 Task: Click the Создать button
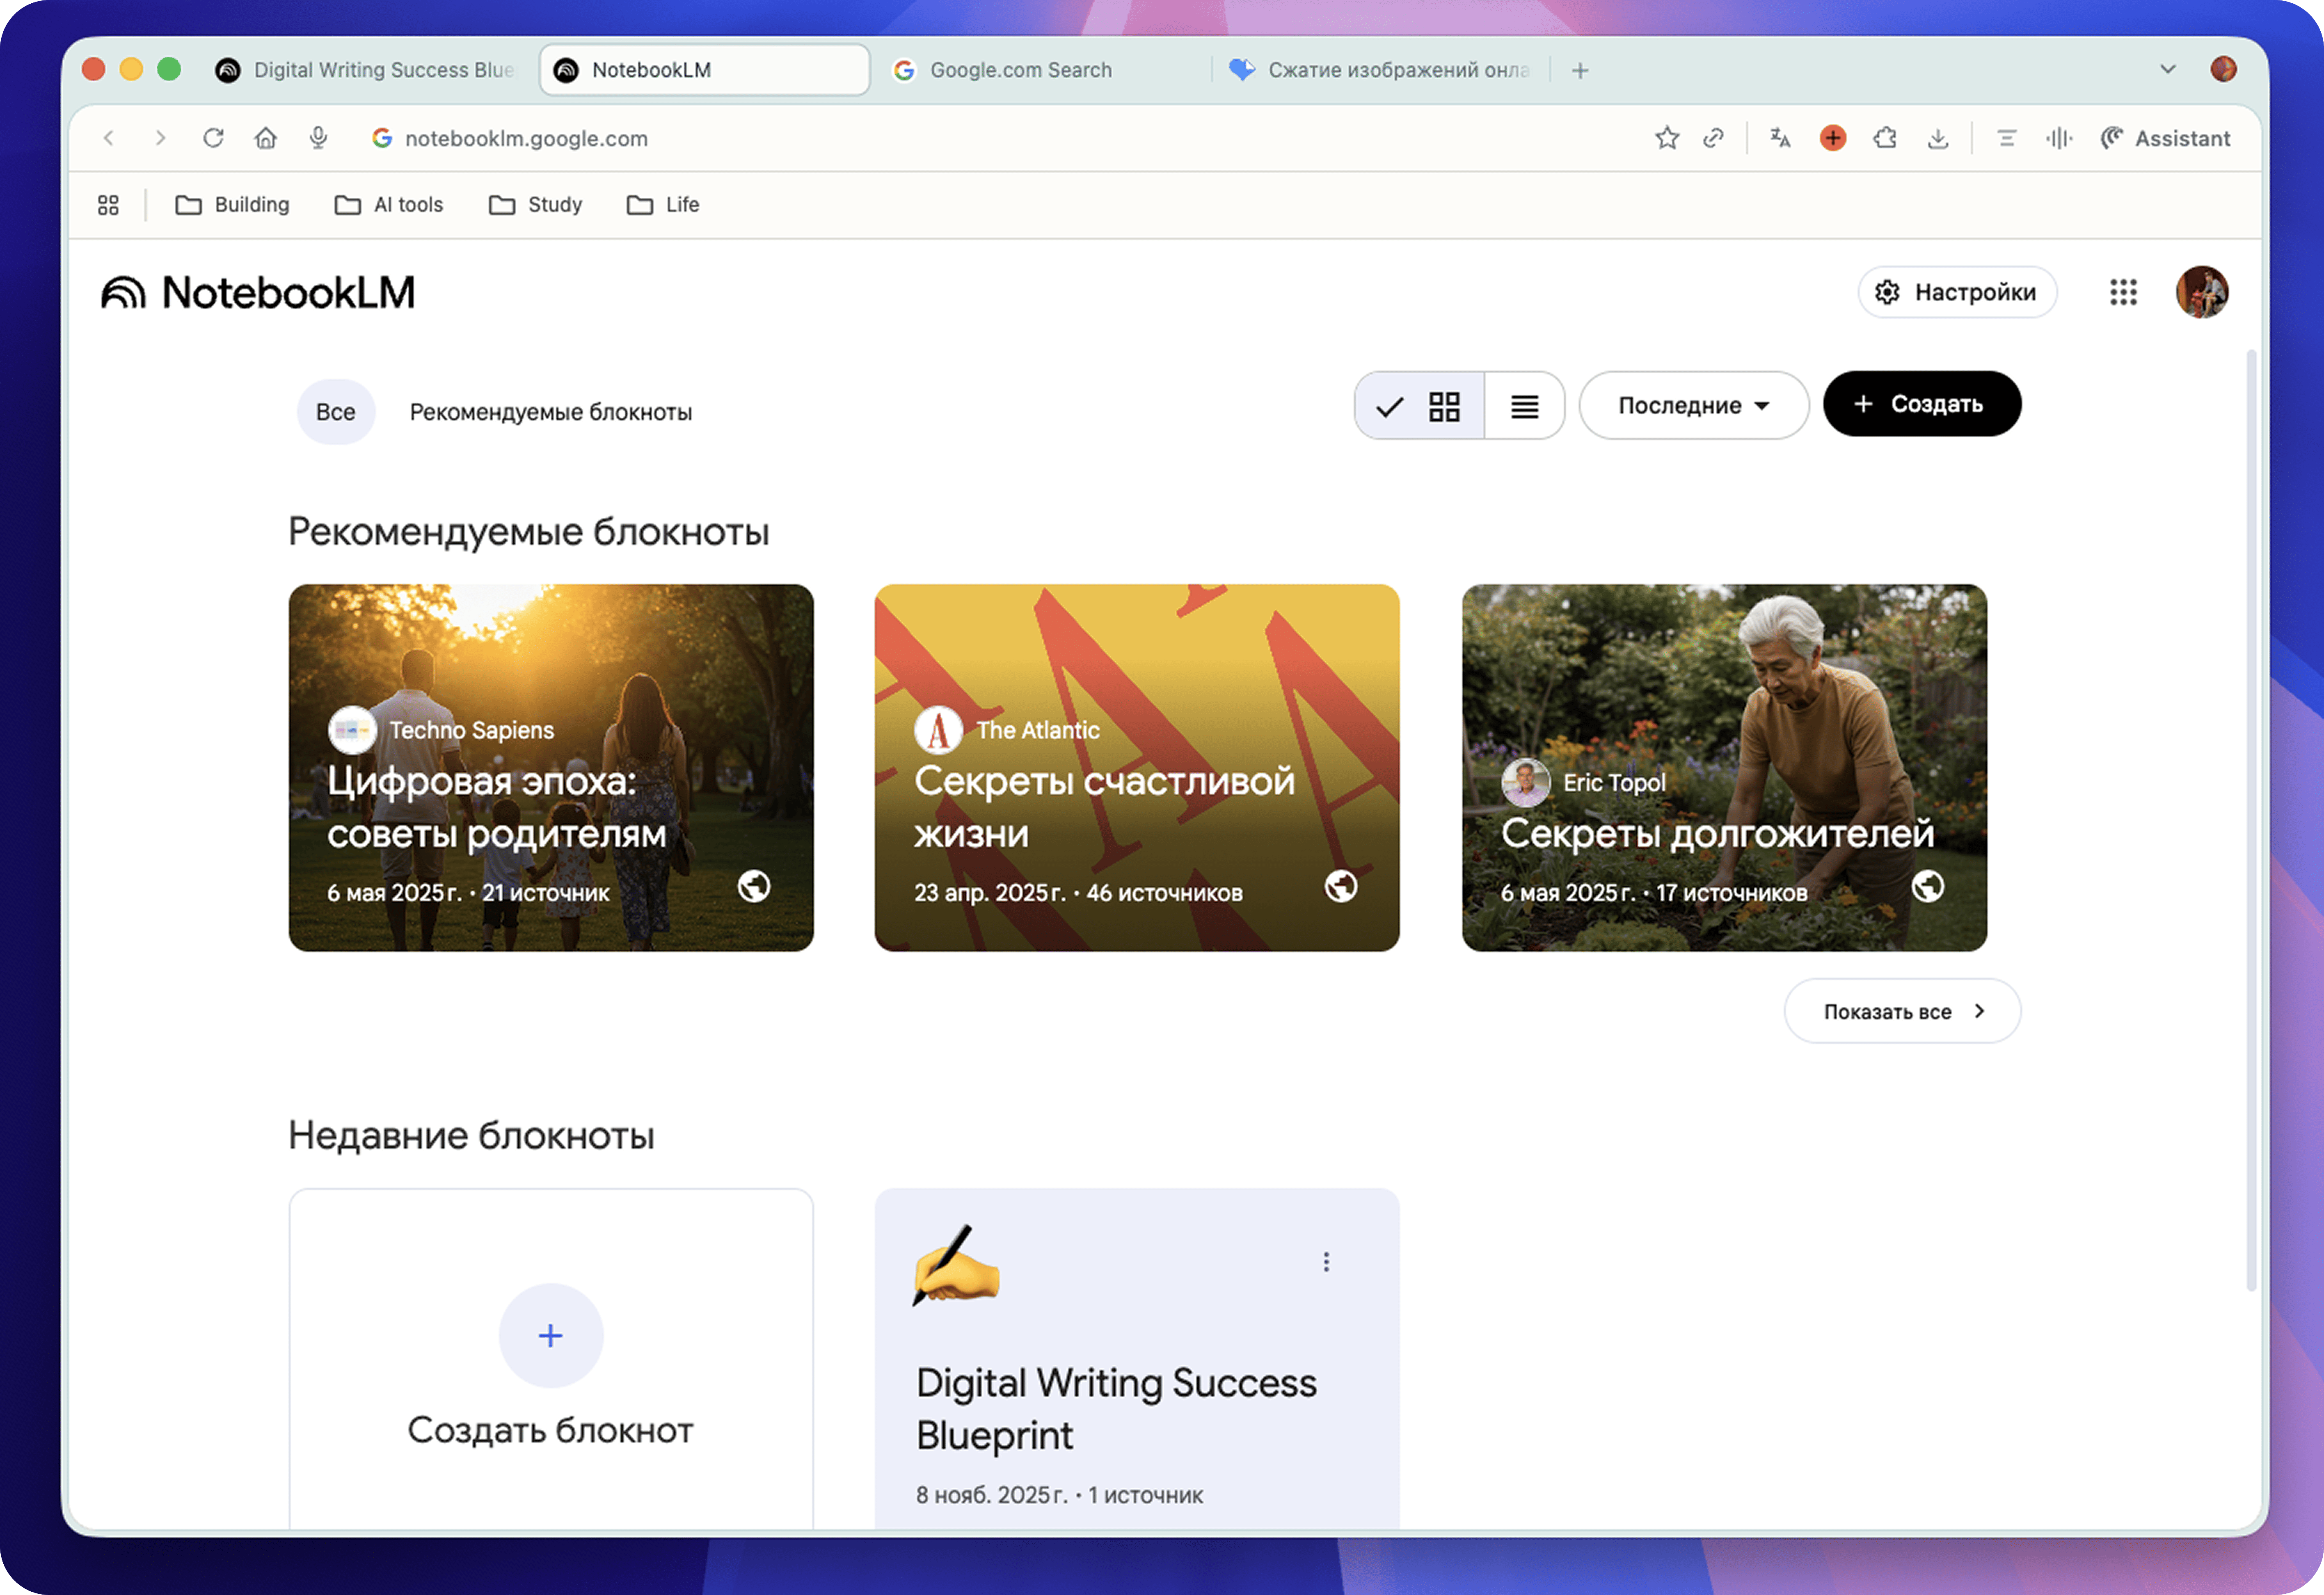(x=1921, y=404)
